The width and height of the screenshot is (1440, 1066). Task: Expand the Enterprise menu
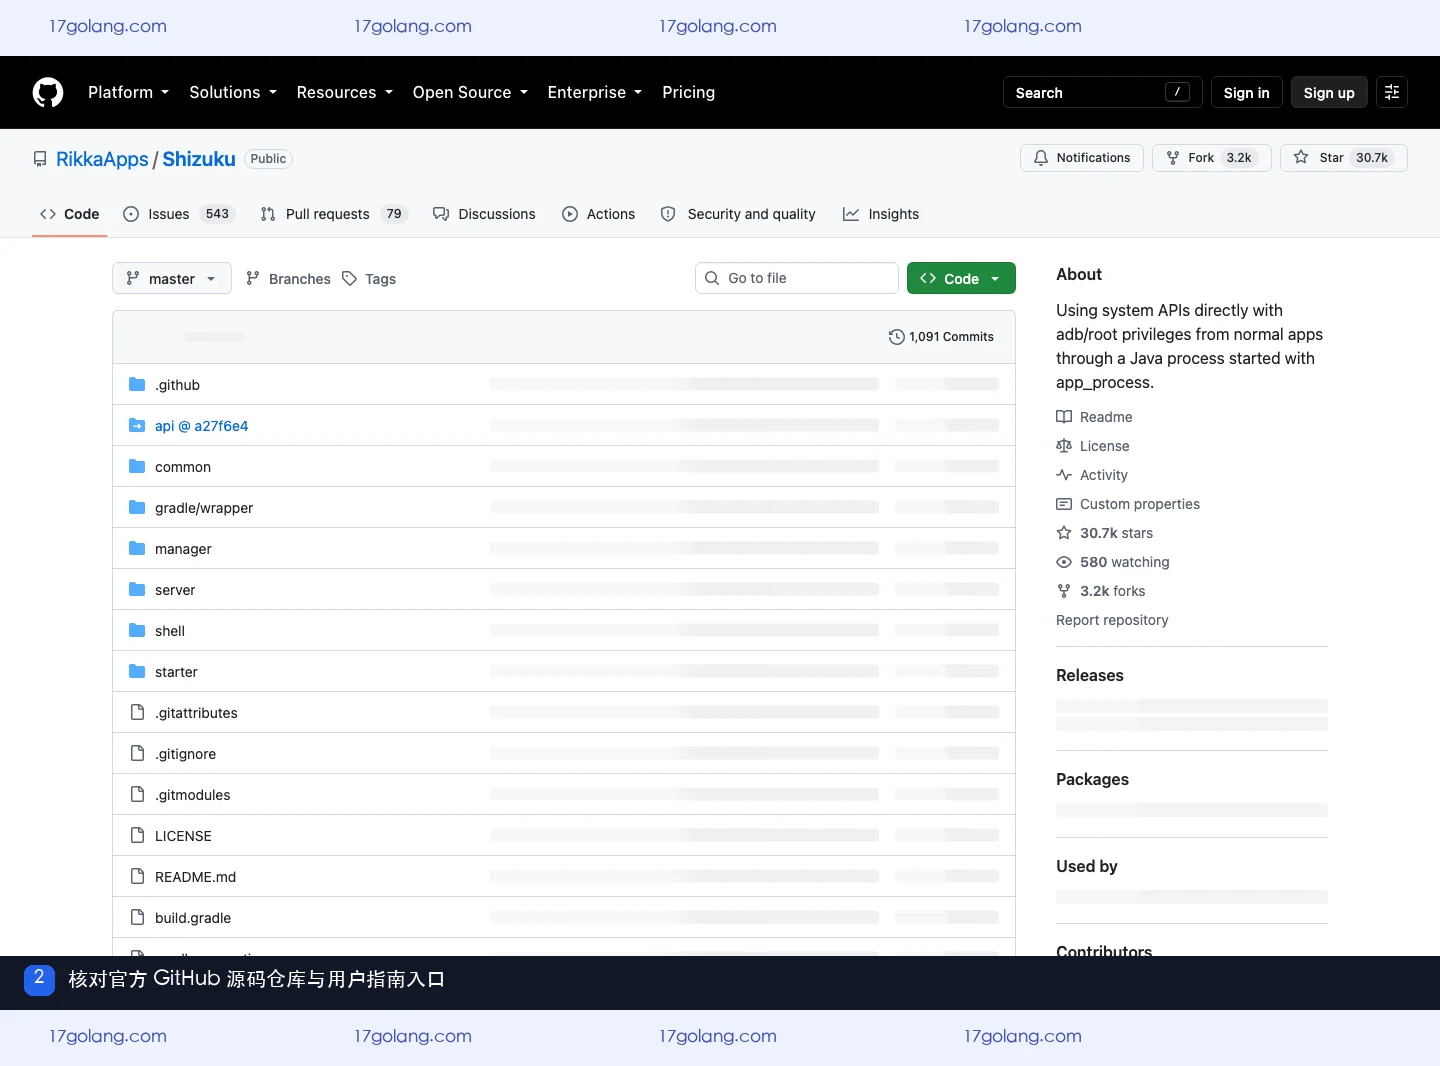(x=595, y=92)
